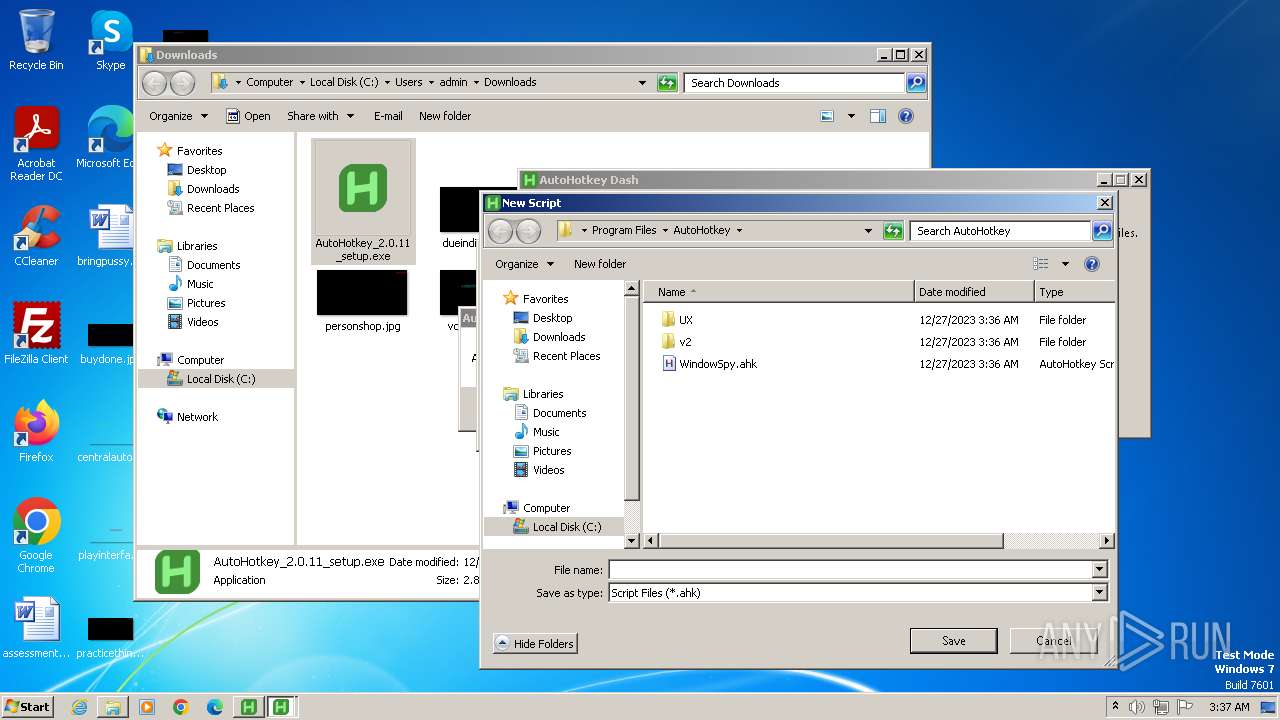
Task: Open the UX folder in New Script dialog
Action: [x=685, y=320]
